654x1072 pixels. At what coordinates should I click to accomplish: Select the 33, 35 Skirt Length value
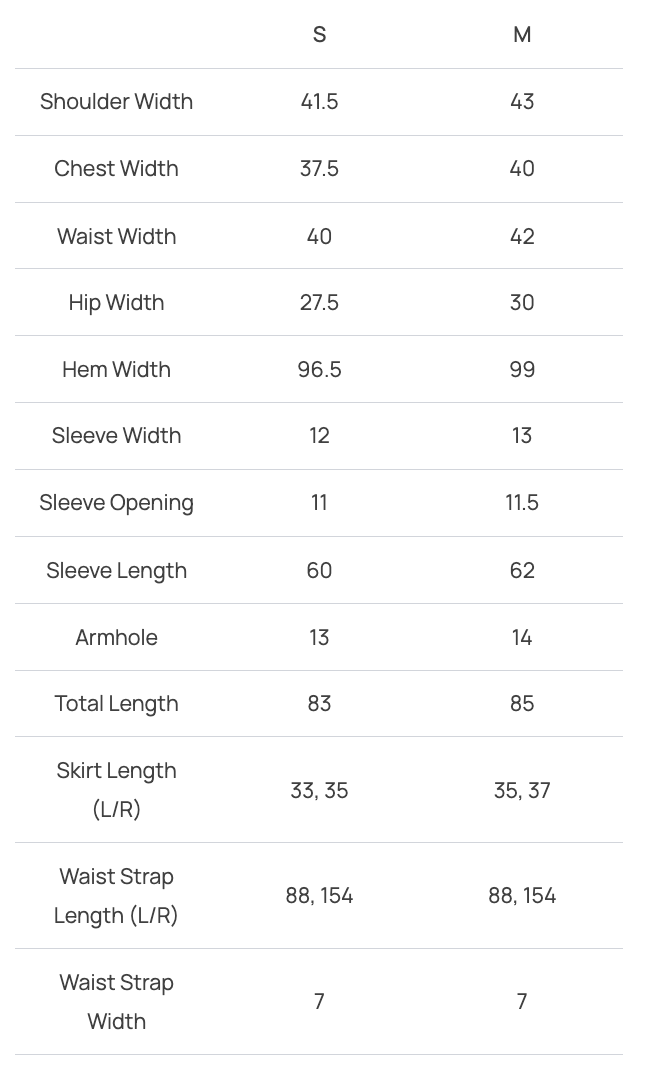pyautogui.click(x=319, y=790)
